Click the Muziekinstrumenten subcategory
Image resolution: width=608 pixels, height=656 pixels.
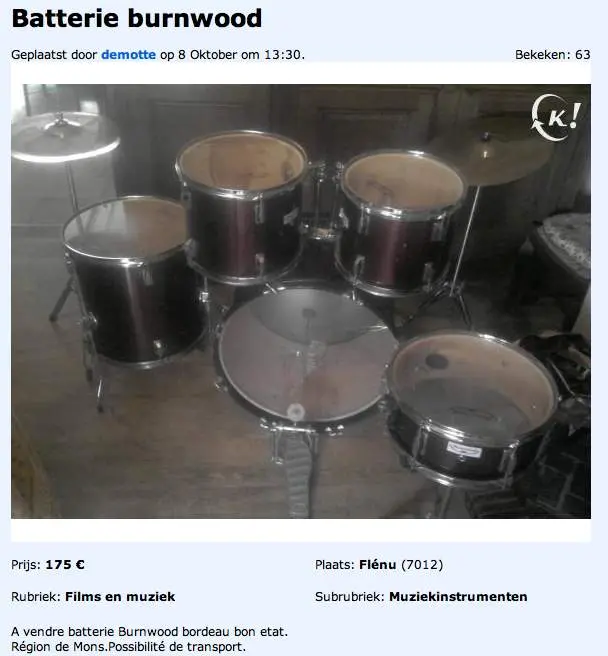coord(458,597)
